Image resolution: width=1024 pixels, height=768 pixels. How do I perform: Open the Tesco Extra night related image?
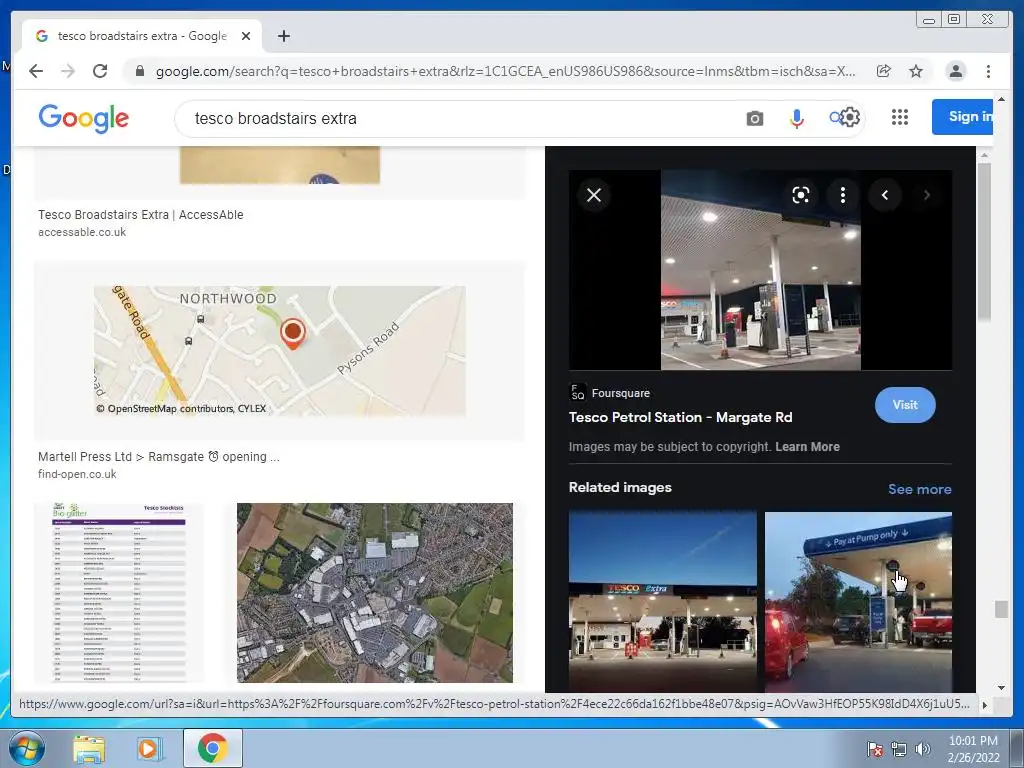click(662, 601)
